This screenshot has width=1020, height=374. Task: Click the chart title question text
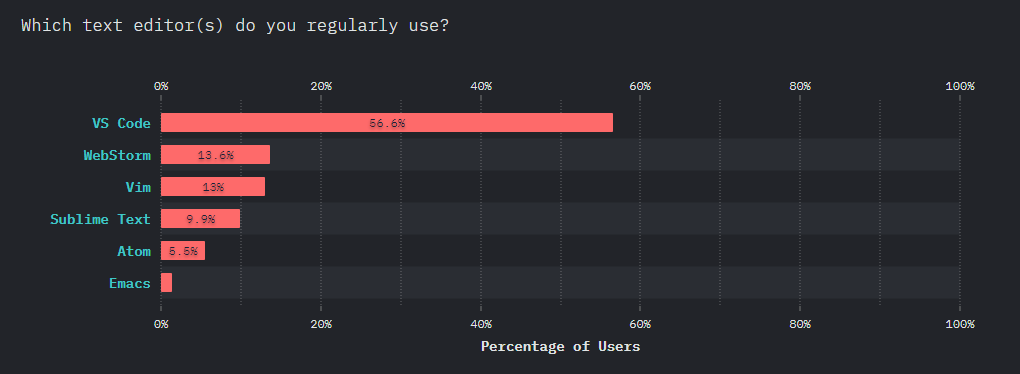click(x=235, y=25)
